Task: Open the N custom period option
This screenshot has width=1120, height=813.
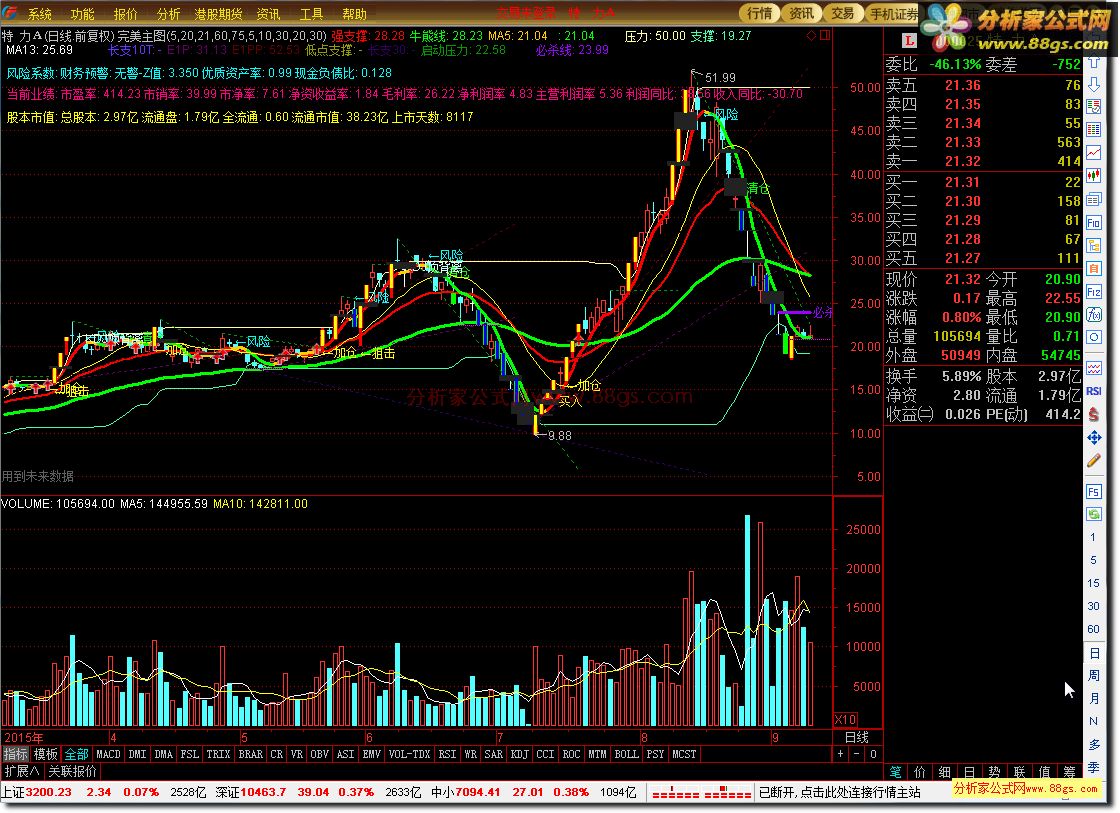Action: (x=1094, y=721)
